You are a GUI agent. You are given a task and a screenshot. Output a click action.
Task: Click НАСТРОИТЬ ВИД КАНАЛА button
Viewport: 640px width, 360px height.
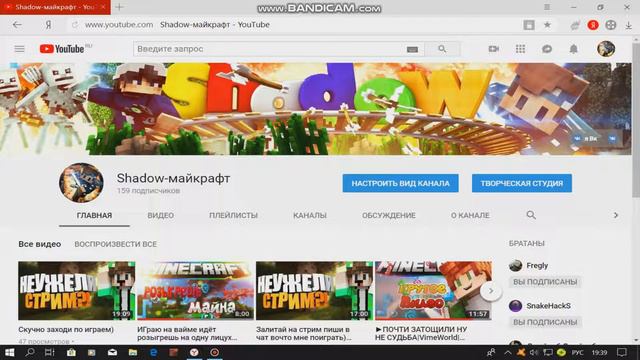coord(400,183)
